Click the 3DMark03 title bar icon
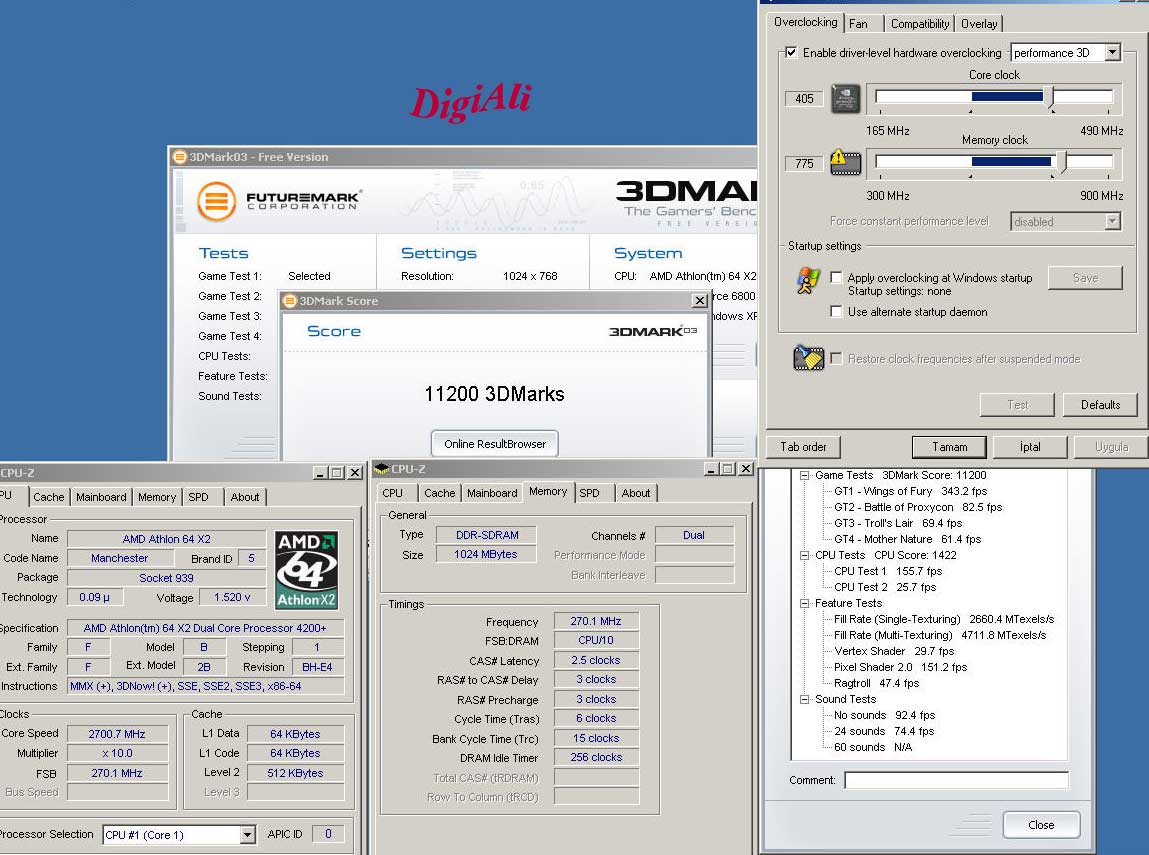Screen dimensions: 1149x855 point(180,156)
